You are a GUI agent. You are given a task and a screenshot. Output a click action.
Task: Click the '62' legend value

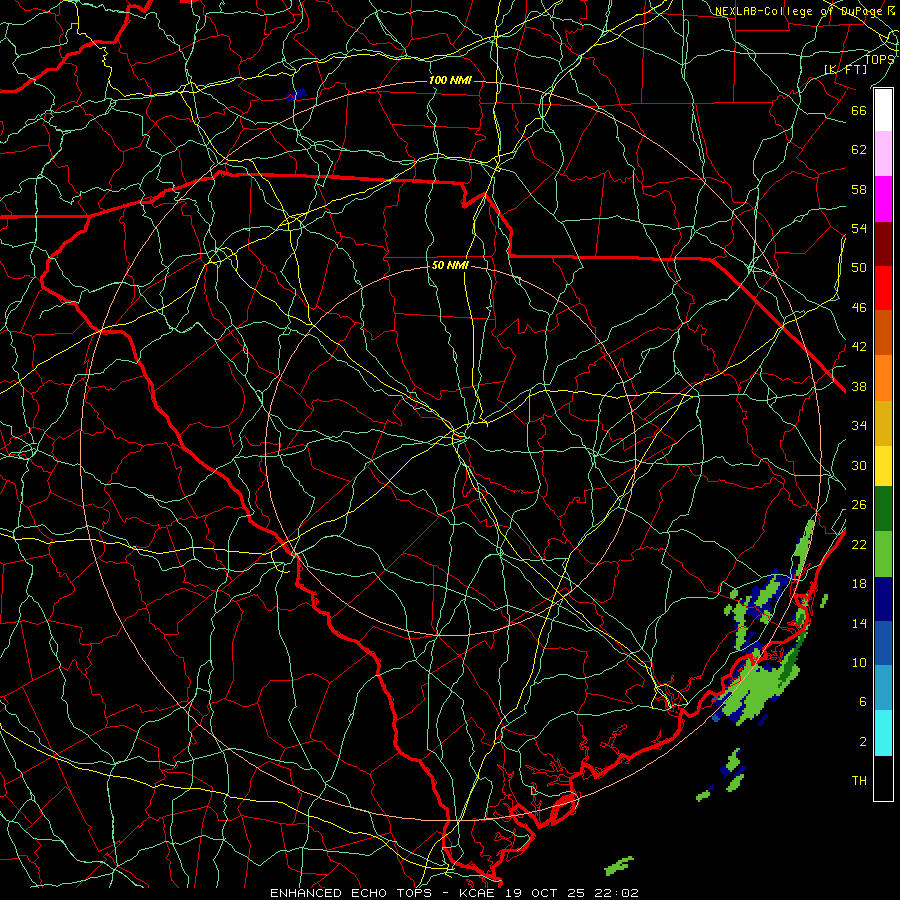[x=859, y=150]
